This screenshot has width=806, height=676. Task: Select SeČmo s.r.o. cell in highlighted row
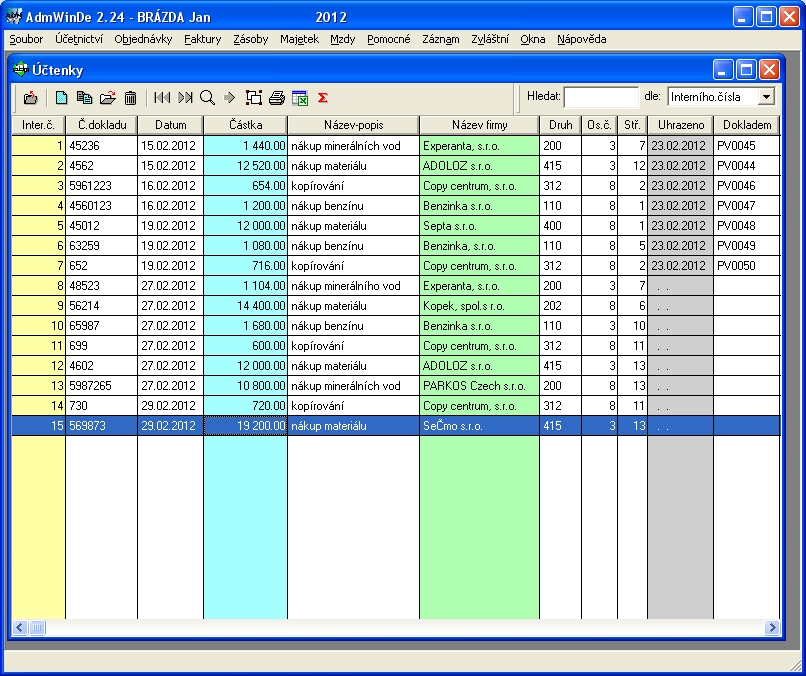[479, 426]
